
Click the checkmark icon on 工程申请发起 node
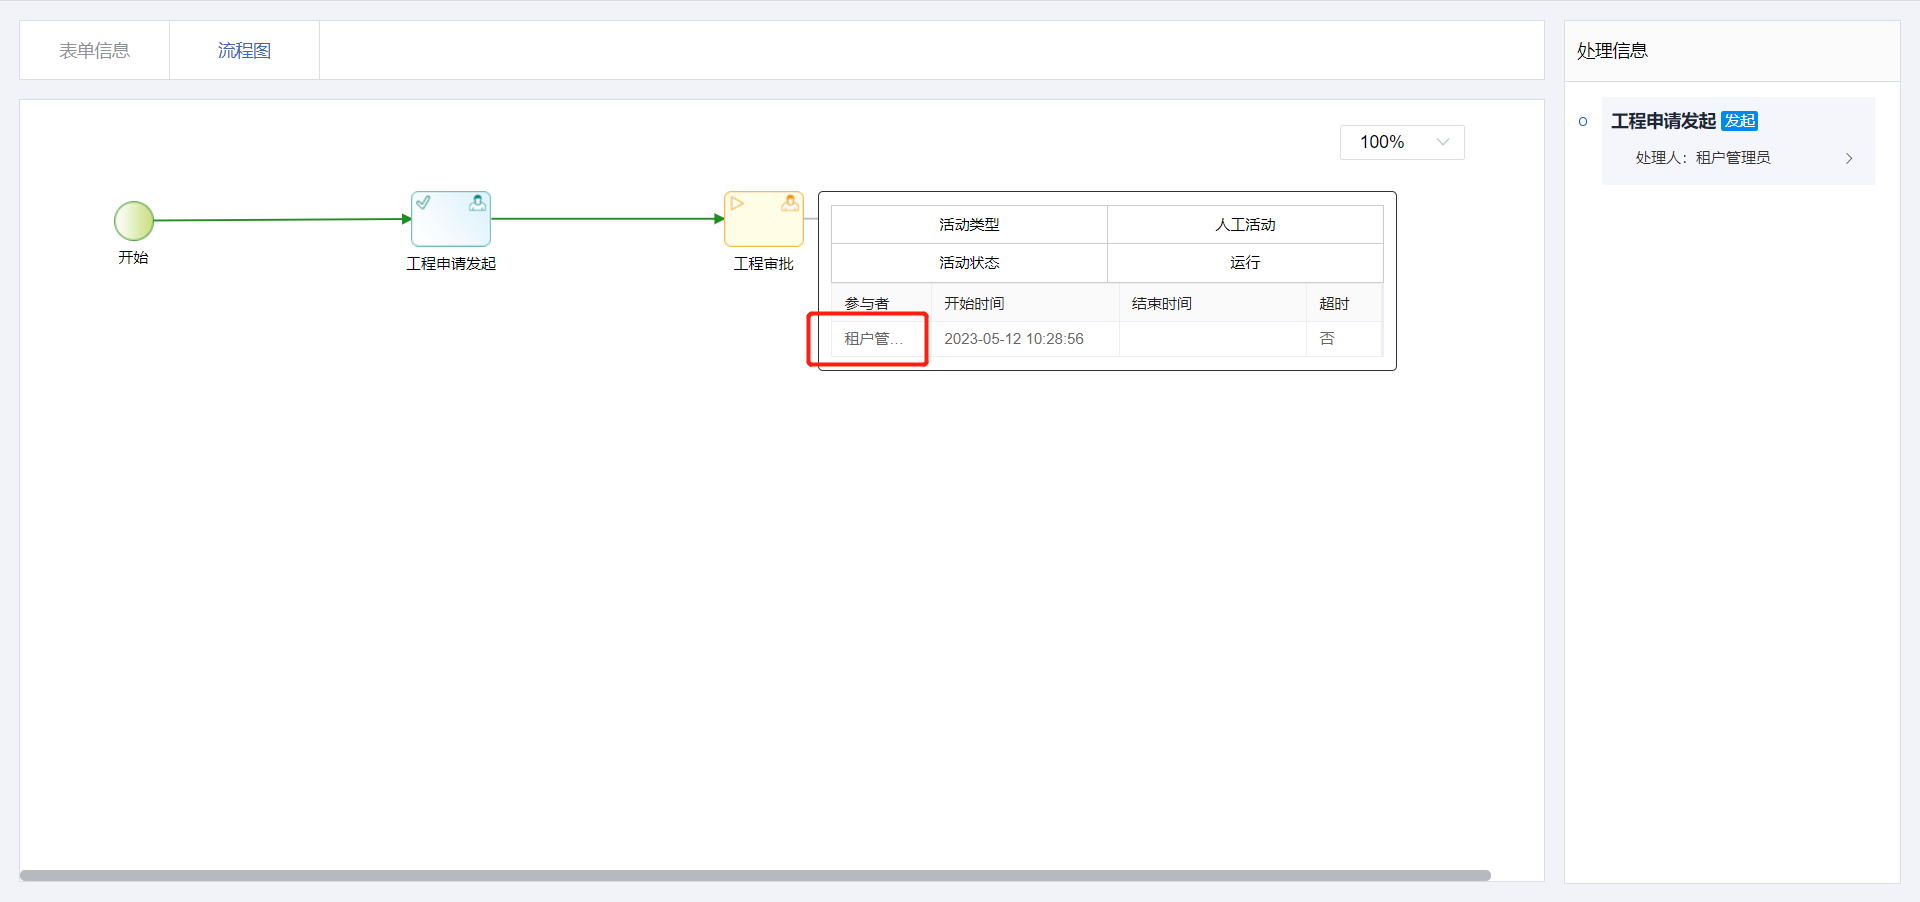click(424, 203)
